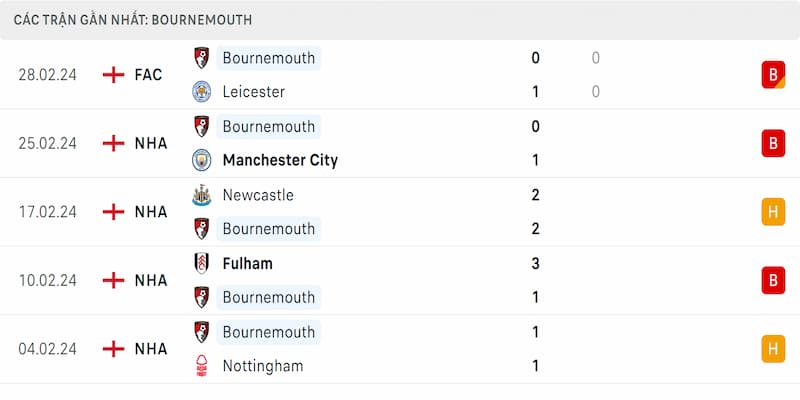This screenshot has width=800, height=400.
Task: Click Bournemouth crest in the FAC match
Action: [x=202, y=58]
